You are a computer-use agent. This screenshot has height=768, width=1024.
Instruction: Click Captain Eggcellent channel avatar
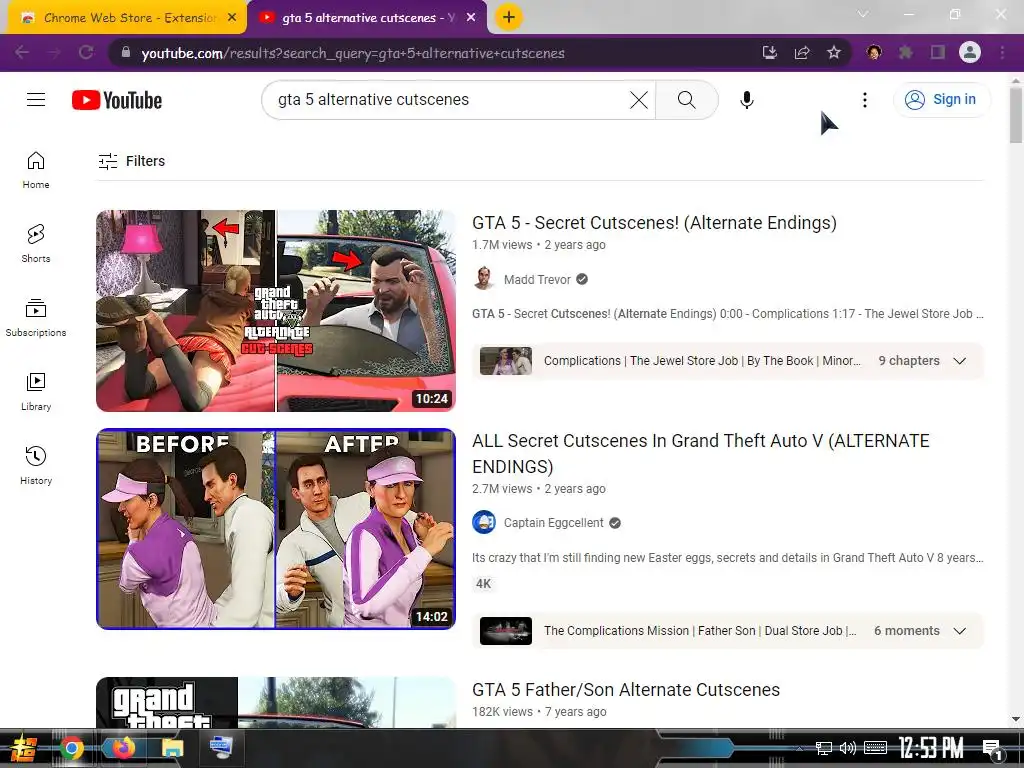click(x=484, y=522)
